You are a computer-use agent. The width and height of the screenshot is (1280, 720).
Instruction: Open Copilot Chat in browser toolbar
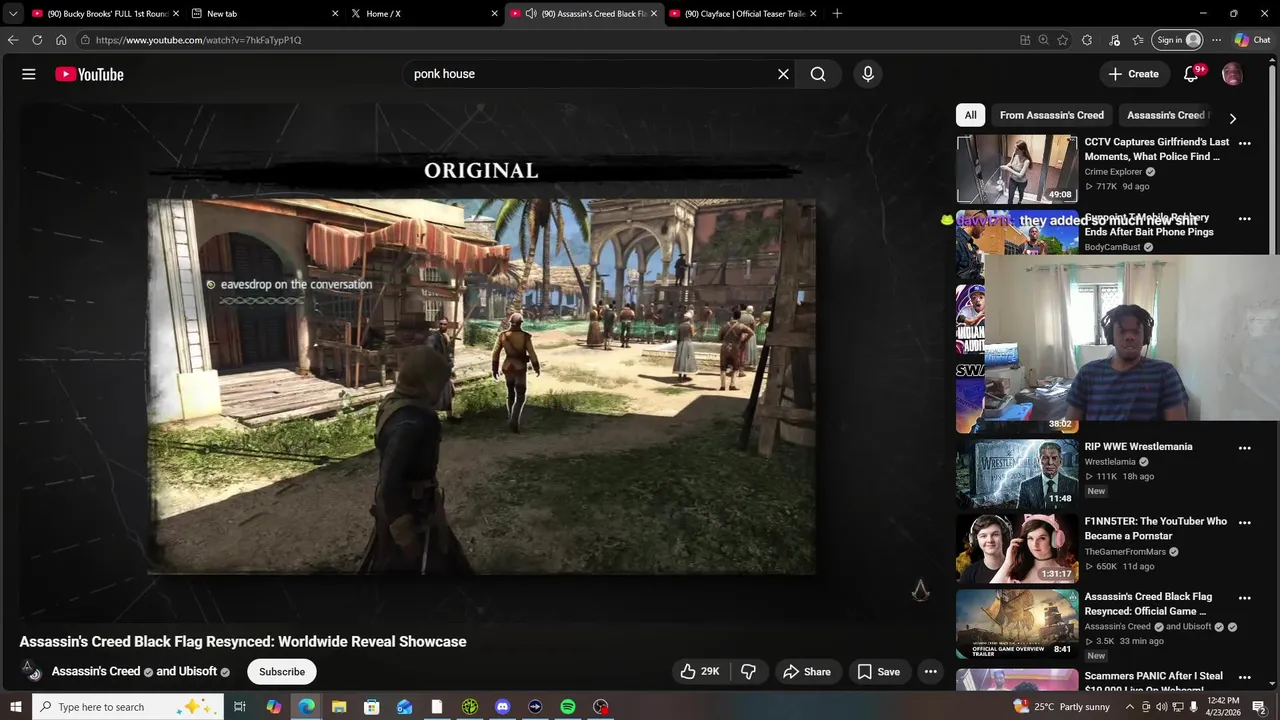1253,40
